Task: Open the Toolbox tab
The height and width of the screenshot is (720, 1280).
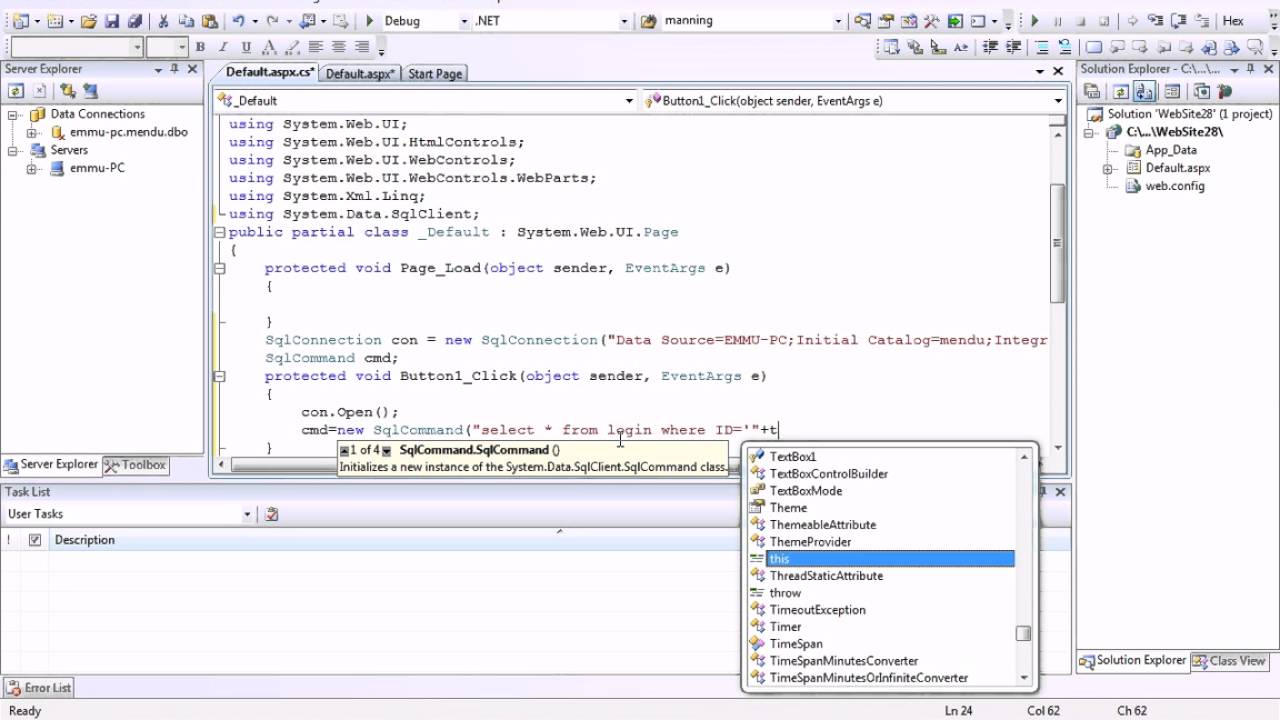Action: tap(135, 465)
